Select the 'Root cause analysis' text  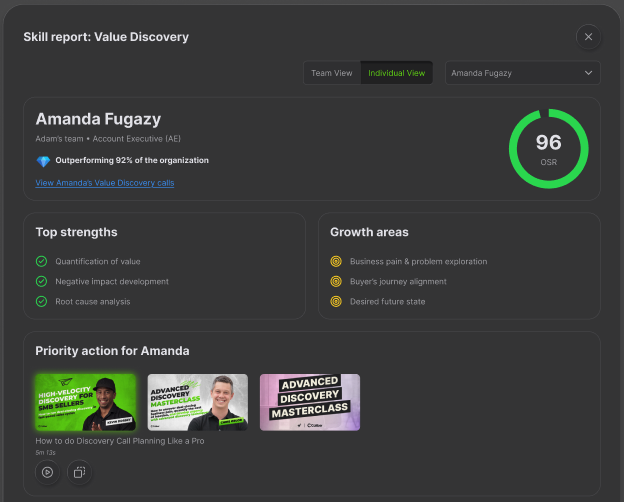[x=93, y=301]
